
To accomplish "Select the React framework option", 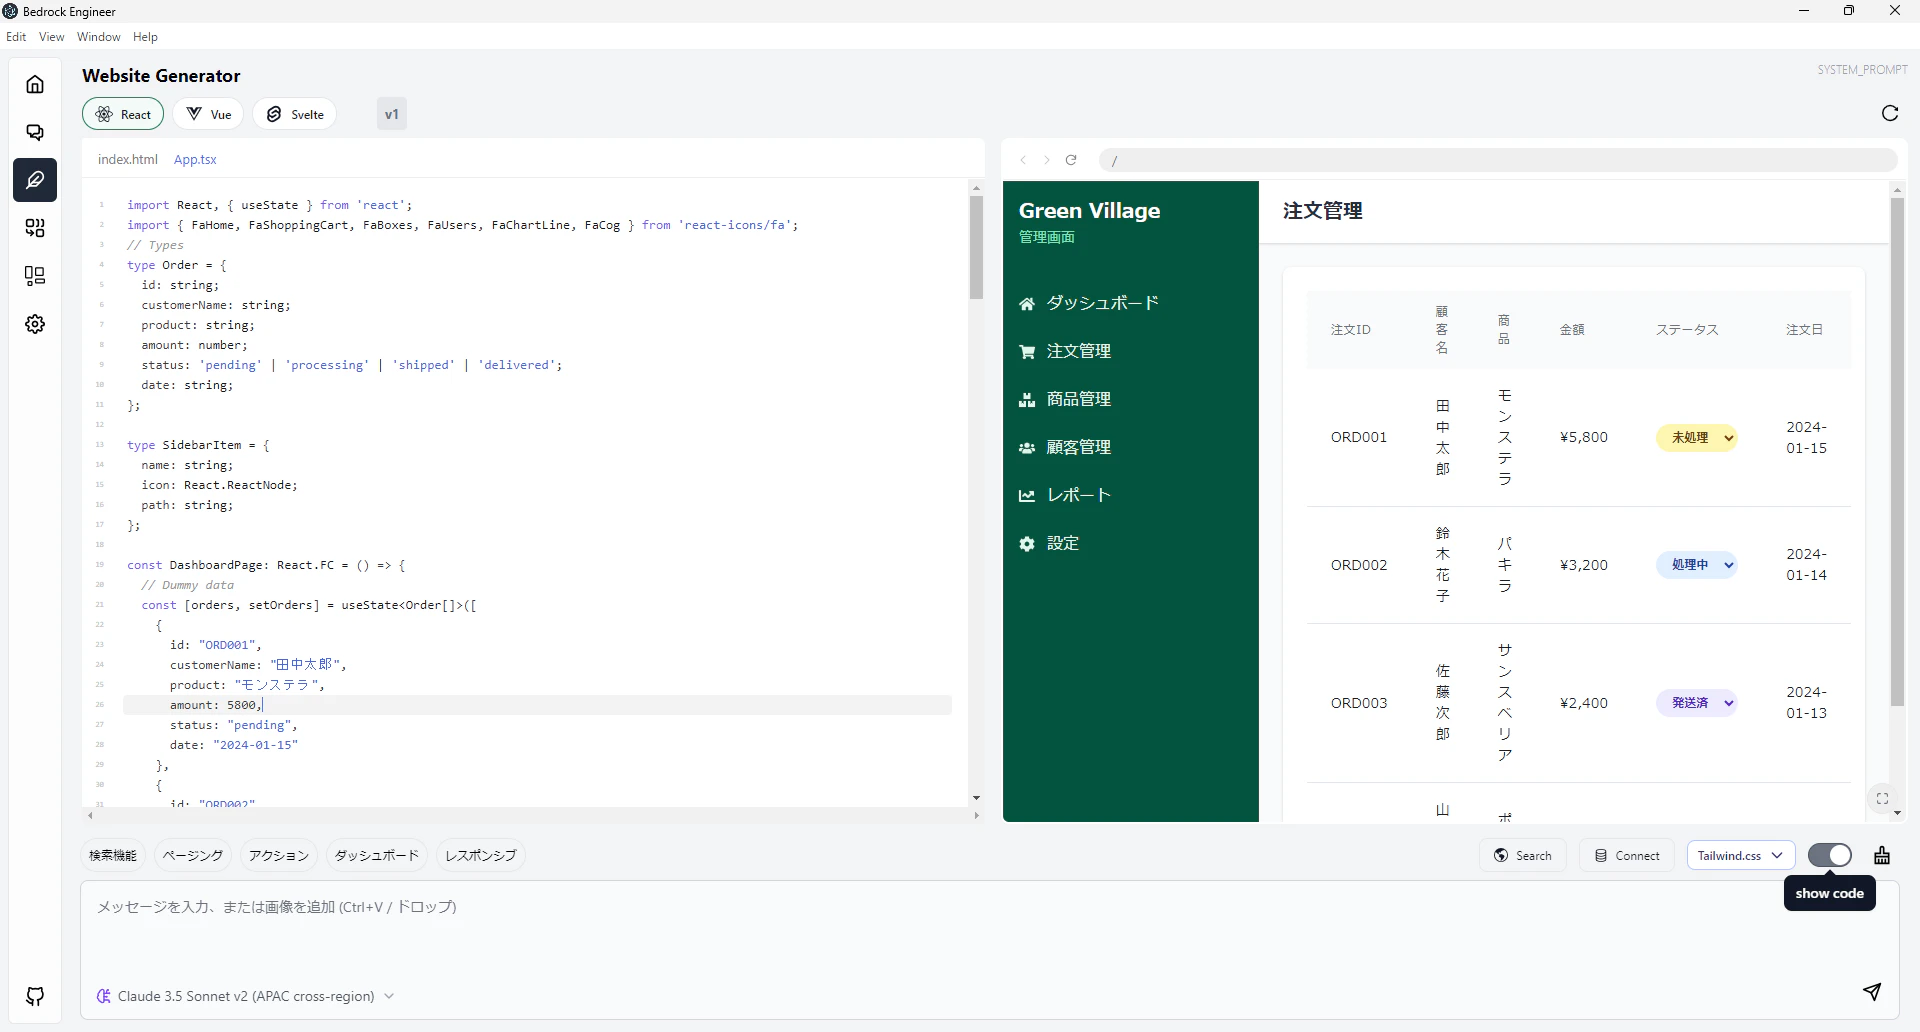I will pyautogui.click(x=123, y=114).
